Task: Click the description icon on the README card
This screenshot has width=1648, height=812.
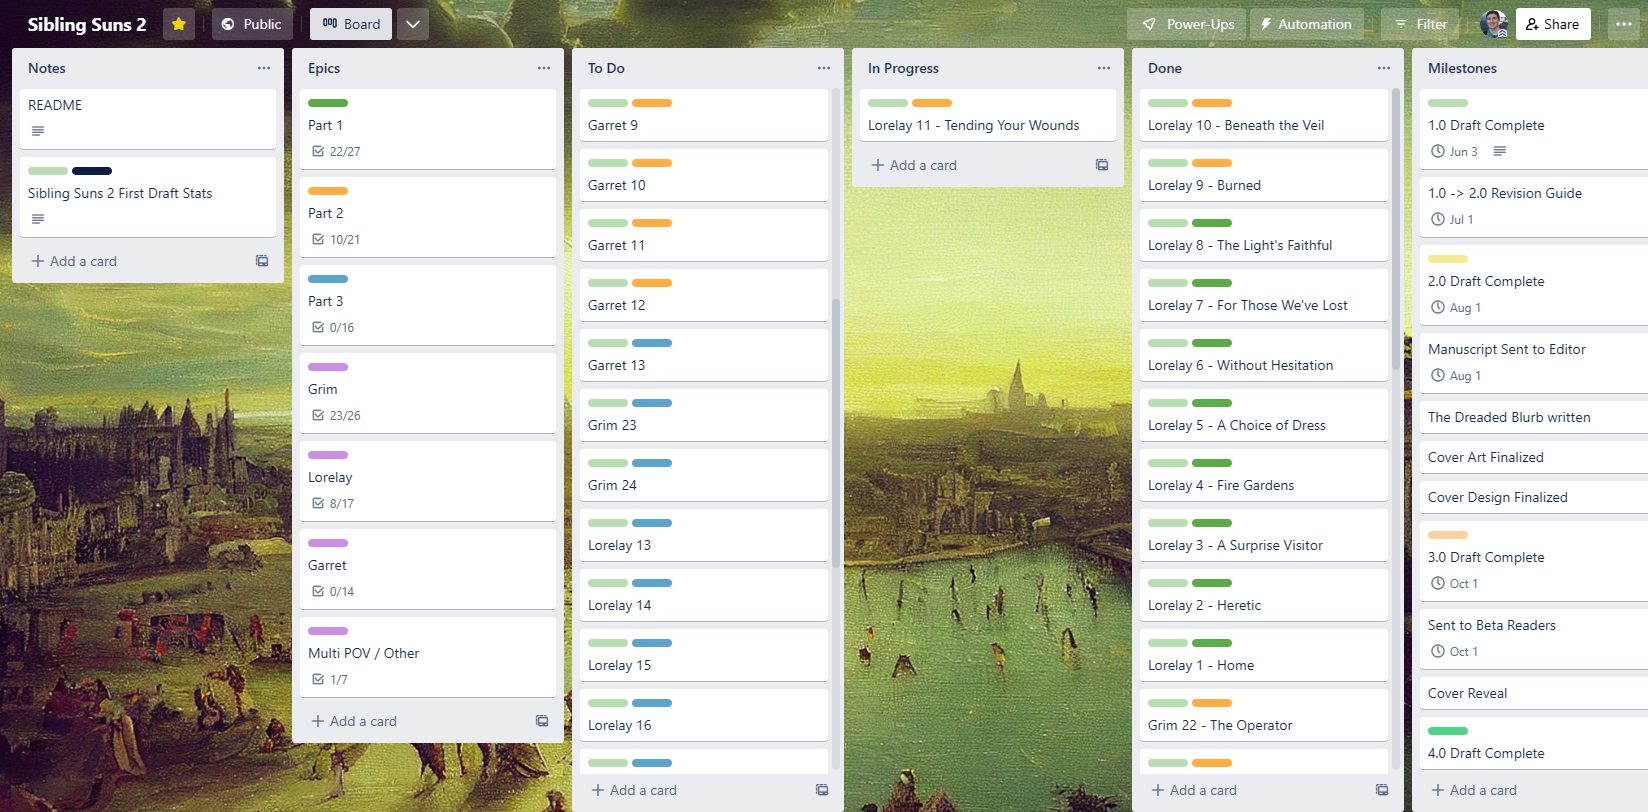Action: click(38, 131)
